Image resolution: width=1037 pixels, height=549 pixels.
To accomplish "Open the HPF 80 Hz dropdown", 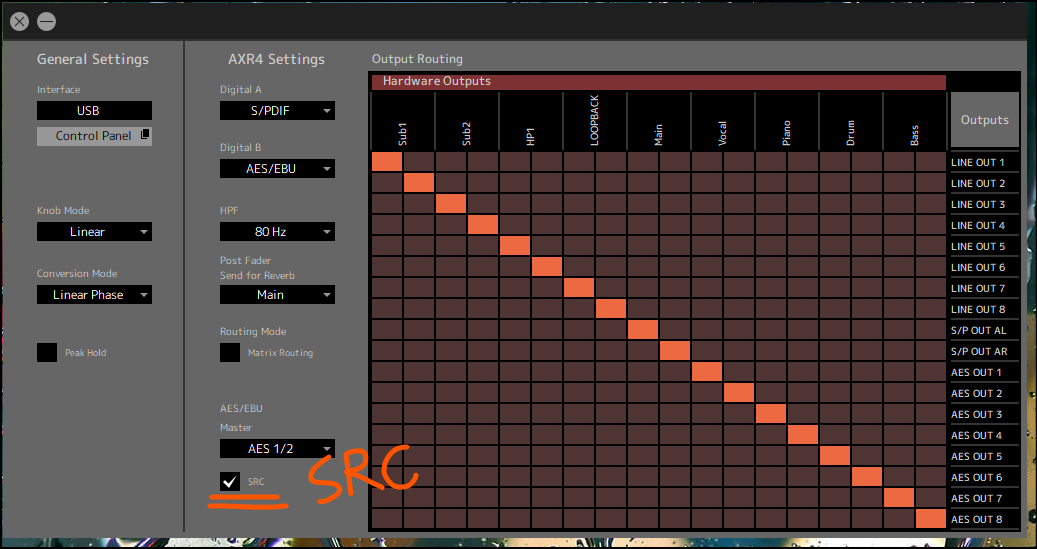I will click(x=277, y=232).
